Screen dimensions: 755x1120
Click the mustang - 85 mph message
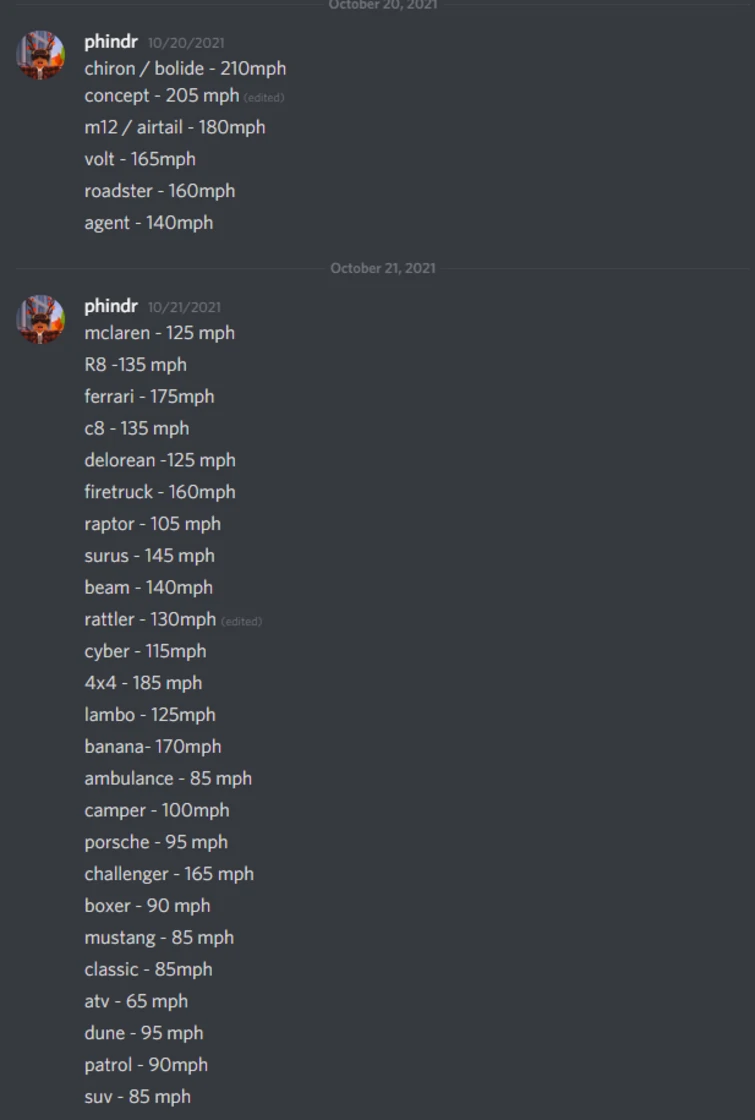click(x=158, y=937)
